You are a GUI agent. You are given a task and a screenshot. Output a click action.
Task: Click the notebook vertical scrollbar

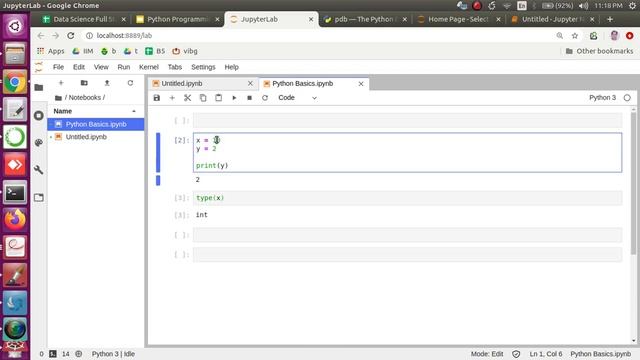[x=633, y=184]
